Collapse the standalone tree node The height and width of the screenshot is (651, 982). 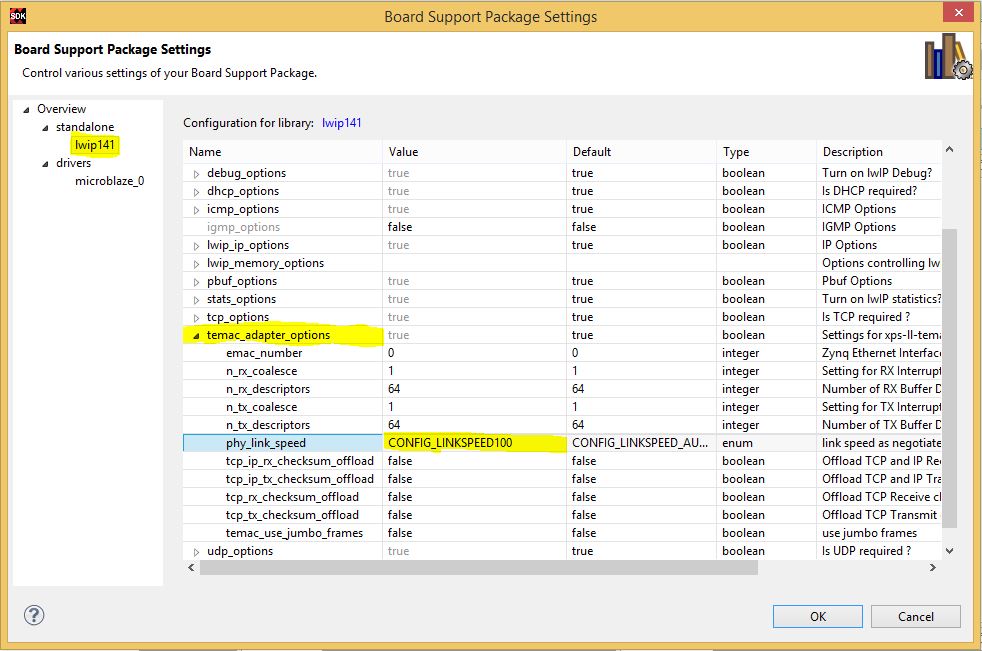pos(45,128)
